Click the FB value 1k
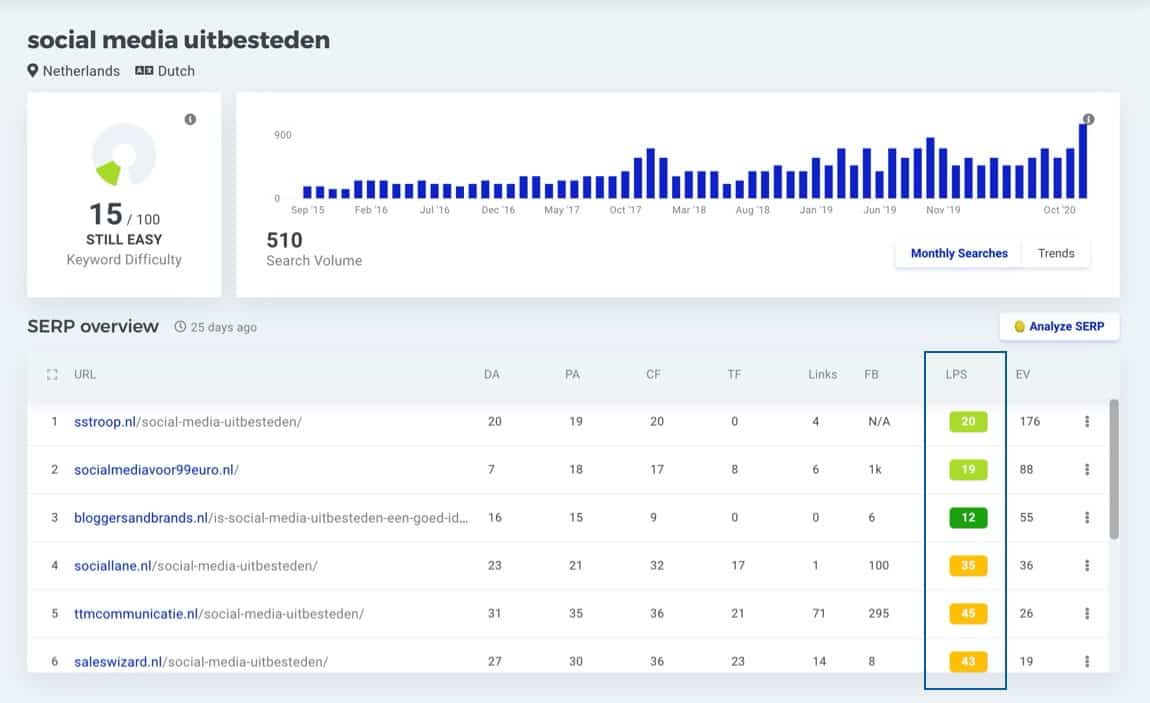Screen dimensions: 1150x703 (875, 469)
